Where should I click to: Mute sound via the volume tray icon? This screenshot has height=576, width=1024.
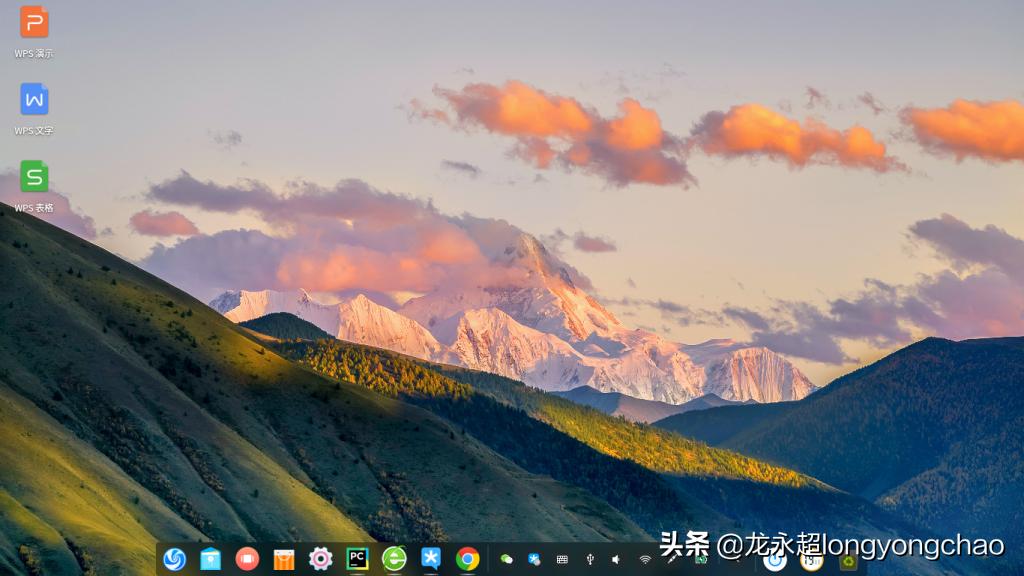tap(615, 561)
